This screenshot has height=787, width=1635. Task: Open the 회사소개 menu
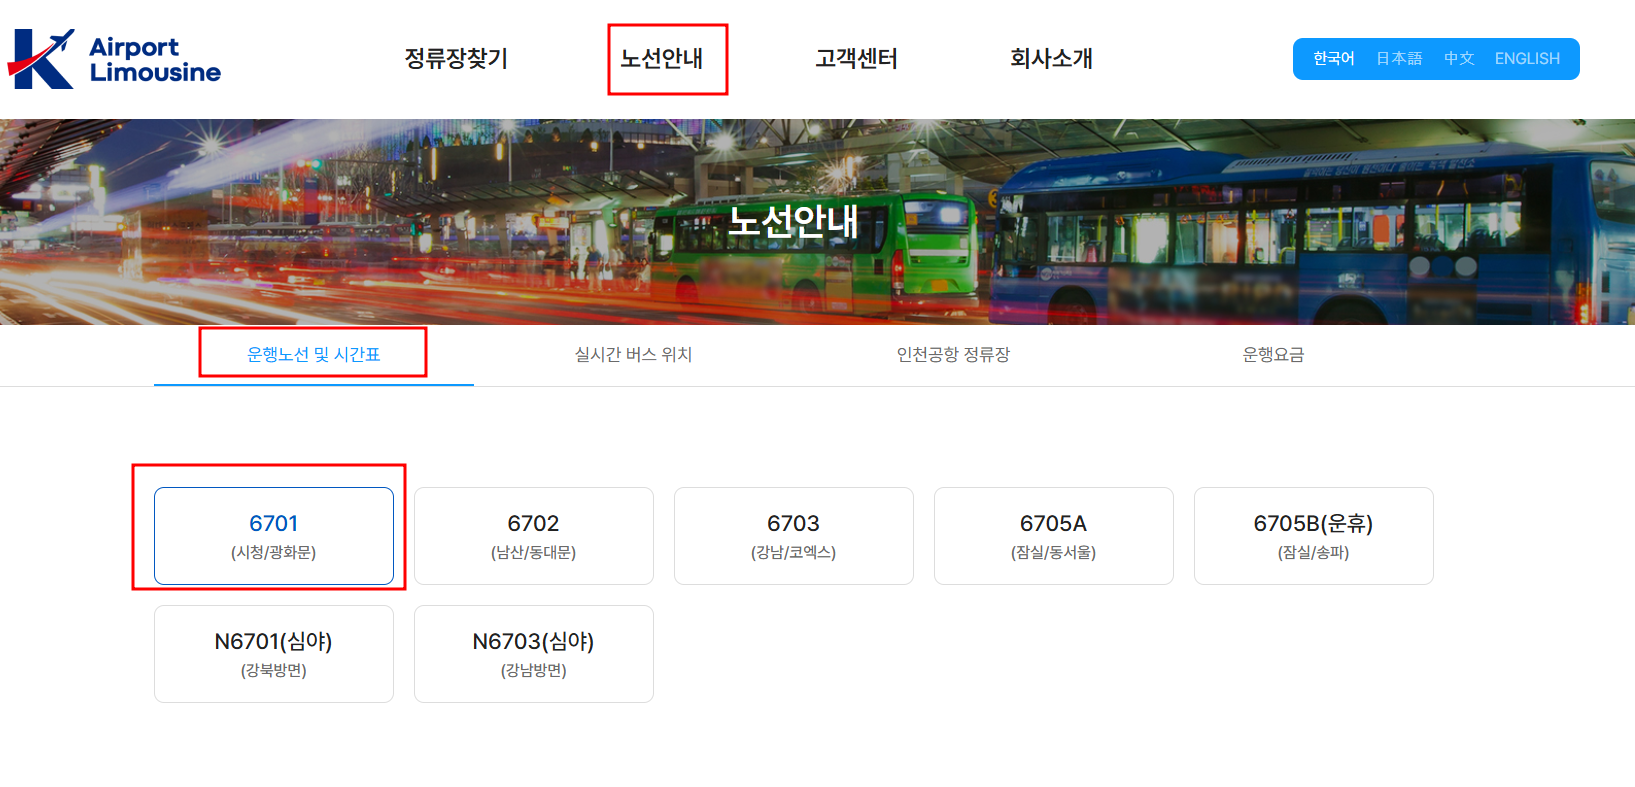pyautogui.click(x=1051, y=59)
